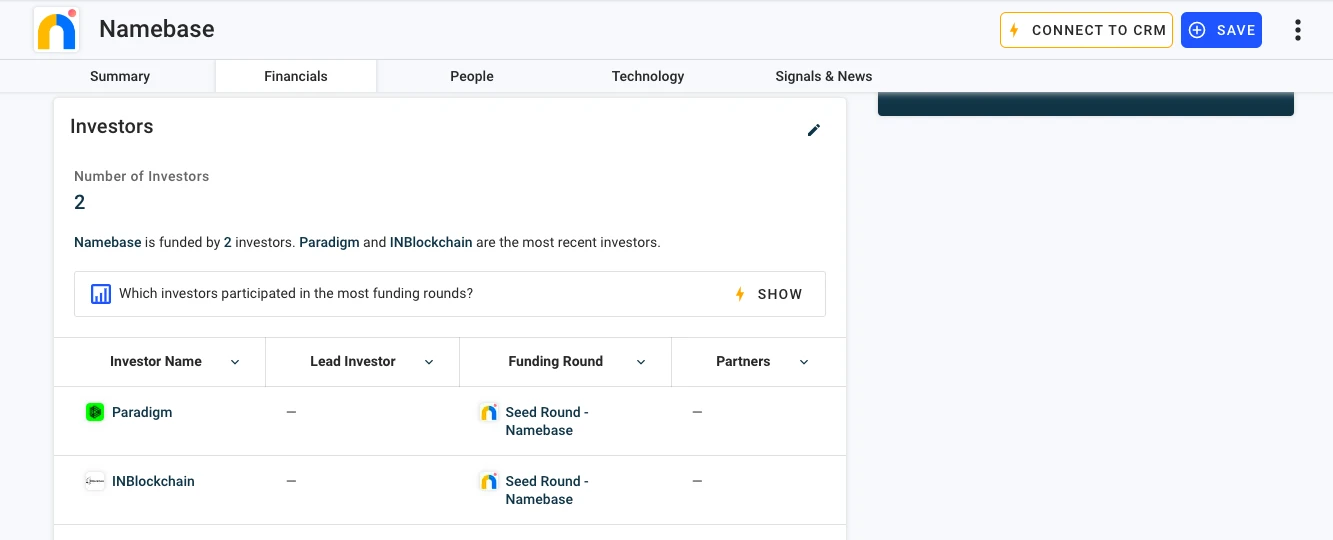The height and width of the screenshot is (540, 1333).
Task: Switch to the Summary tab
Action: click(x=120, y=76)
